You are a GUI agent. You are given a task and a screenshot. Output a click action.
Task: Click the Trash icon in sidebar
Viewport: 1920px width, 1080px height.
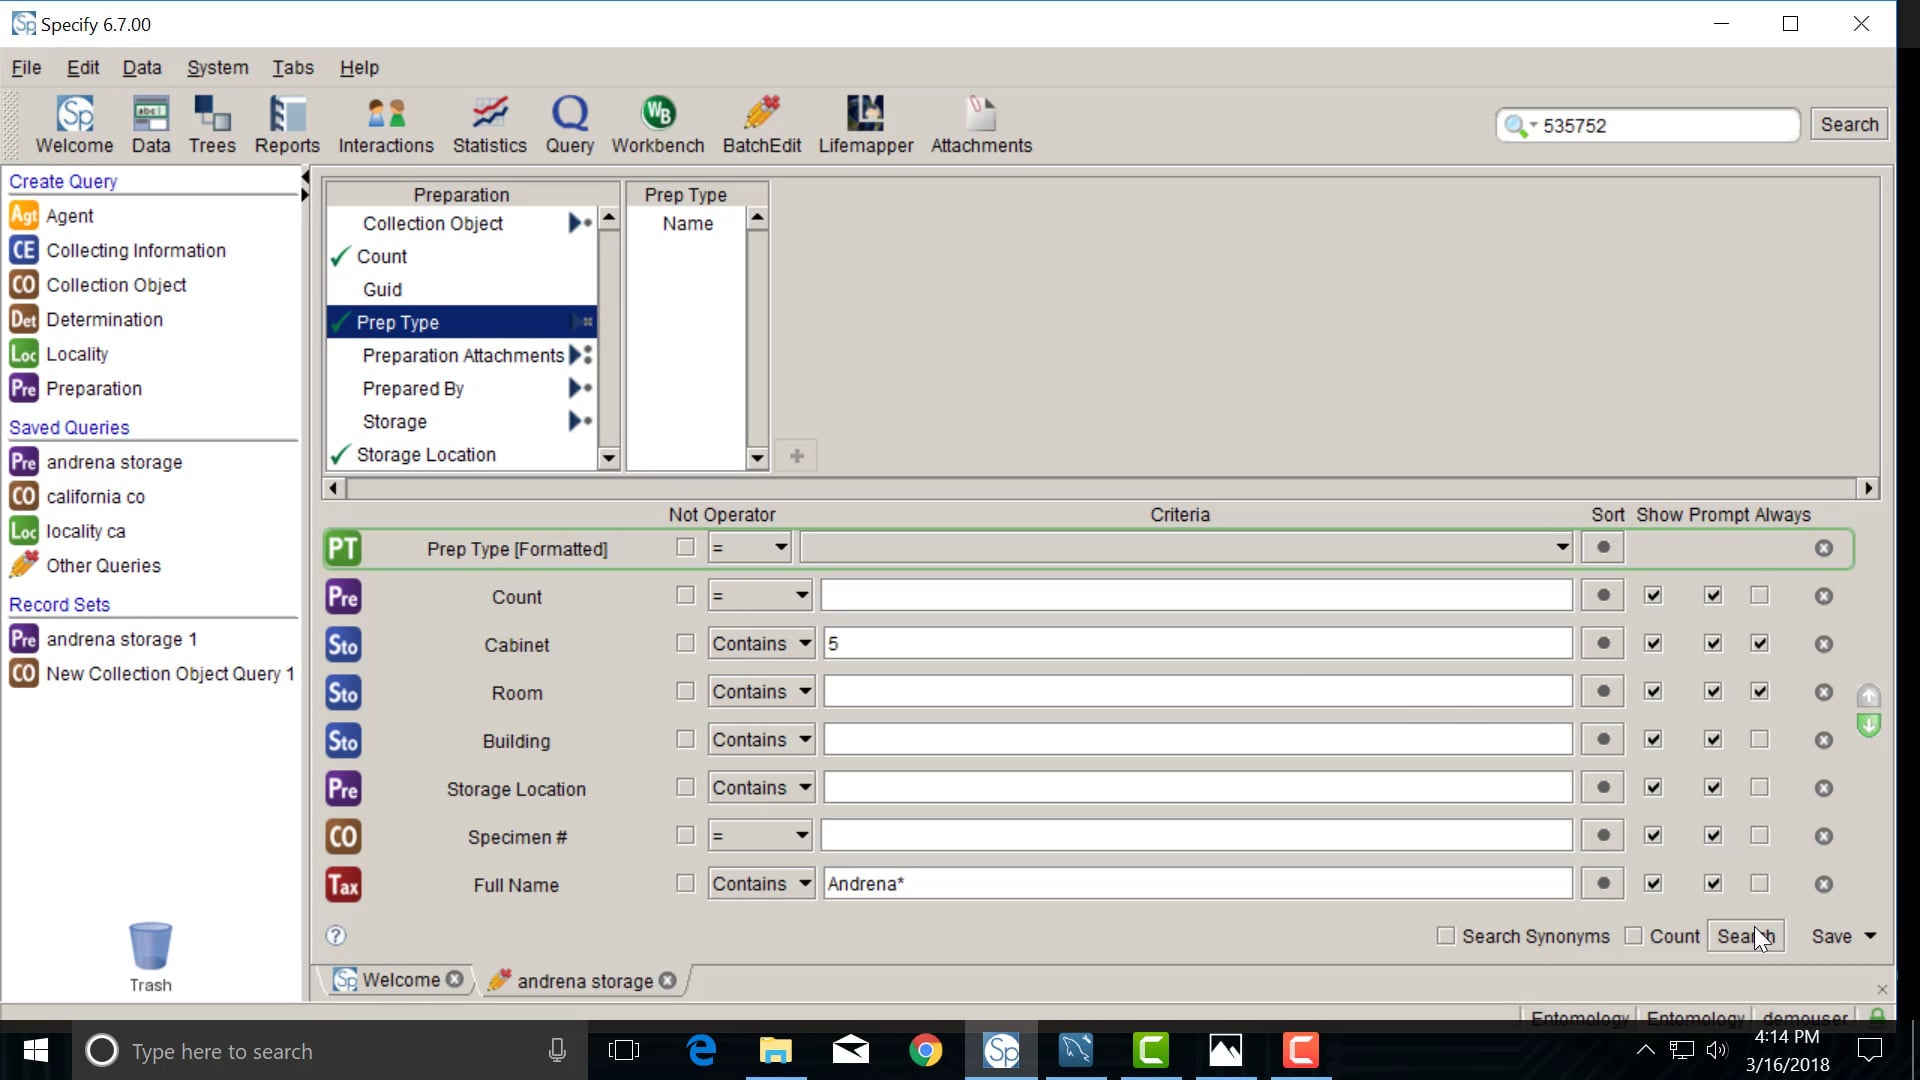click(x=150, y=957)
